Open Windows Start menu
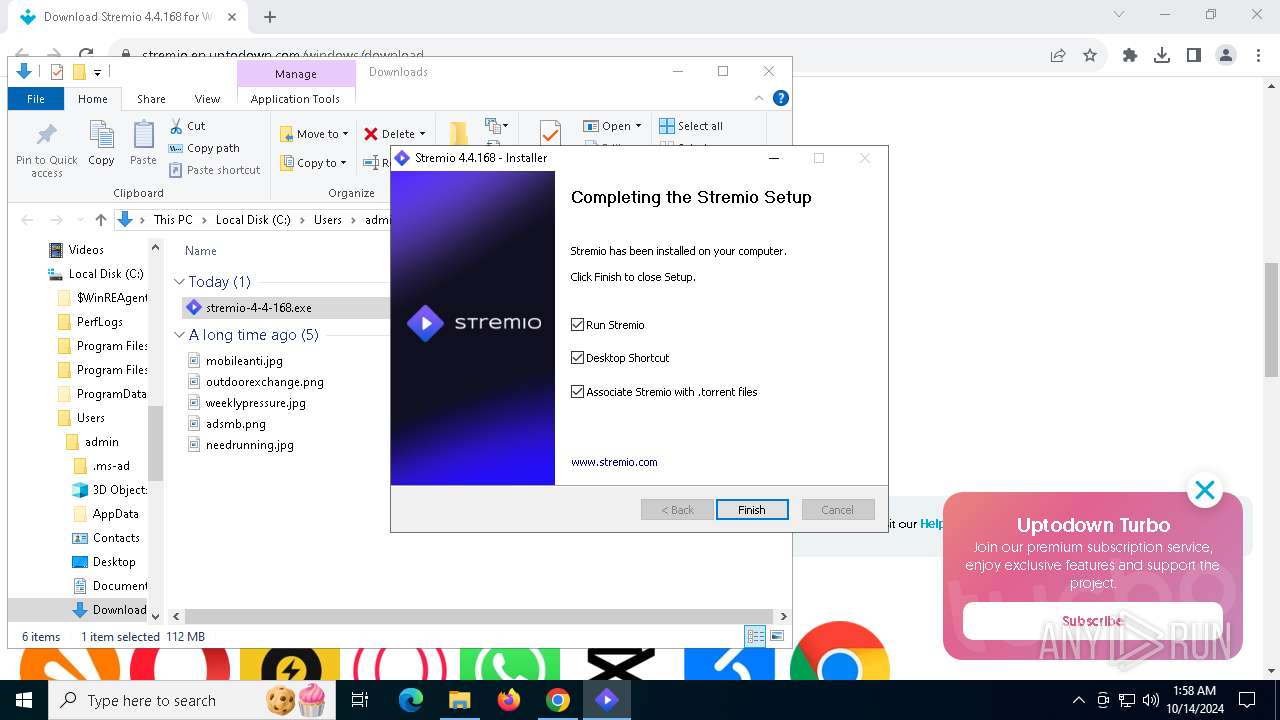Image resolution: width=1280 pixels, height=720 pixels. pyautogui.click(x=24, y=700)
